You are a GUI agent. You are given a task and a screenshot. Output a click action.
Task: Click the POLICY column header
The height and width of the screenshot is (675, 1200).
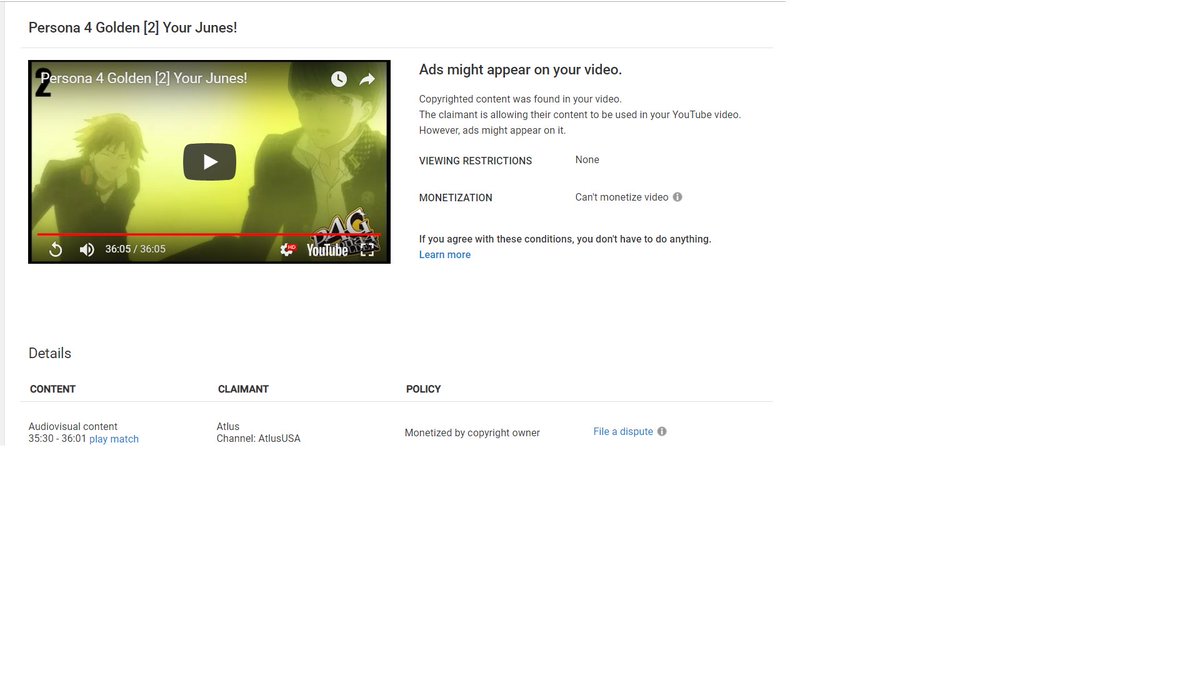pos(423,389)
